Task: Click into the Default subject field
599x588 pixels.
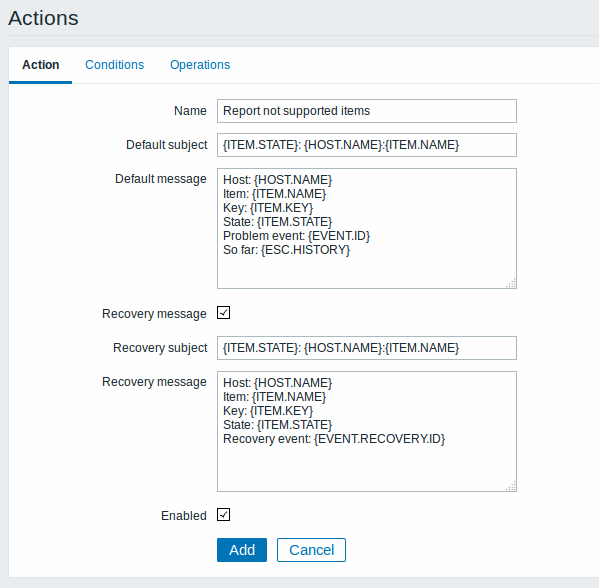Action: point(367,145)
